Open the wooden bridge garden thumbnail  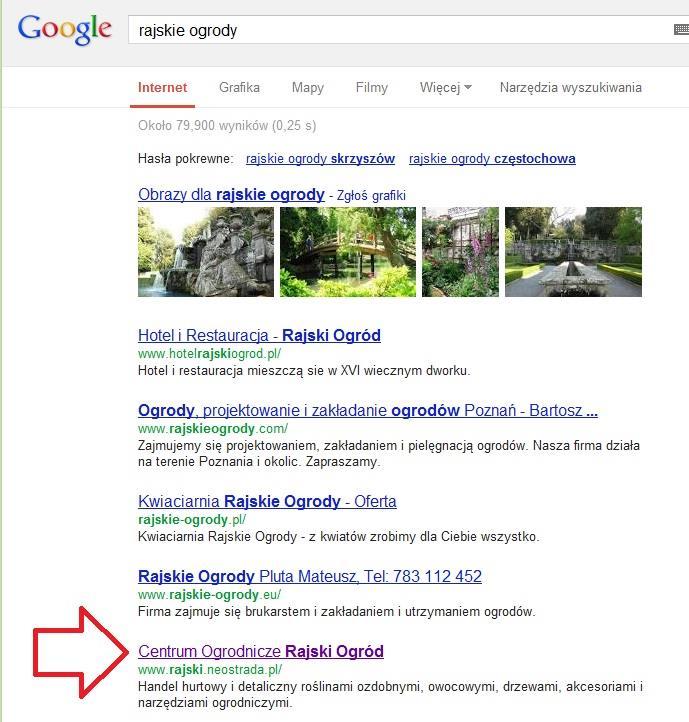[348, 252]
